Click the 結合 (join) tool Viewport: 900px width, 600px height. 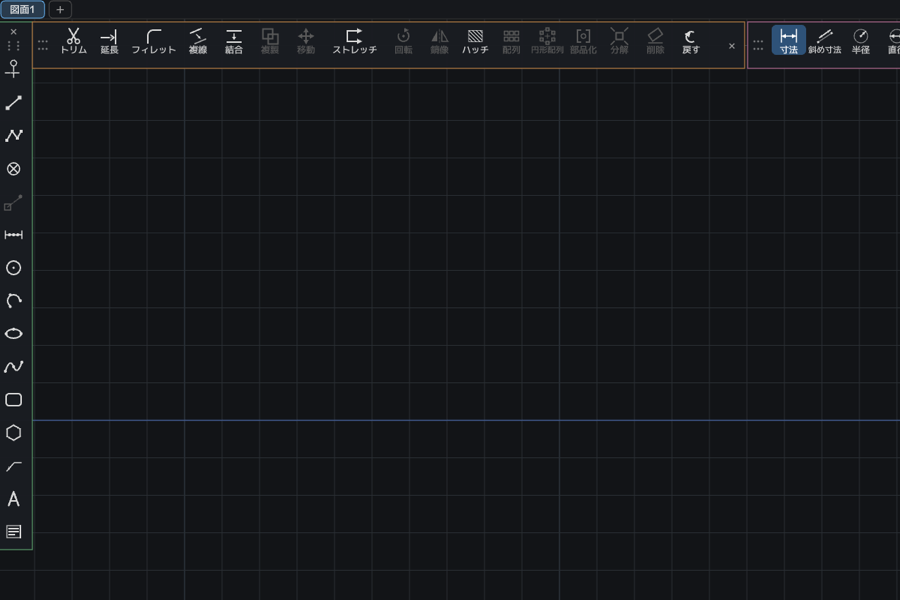(x=234, y=41)
